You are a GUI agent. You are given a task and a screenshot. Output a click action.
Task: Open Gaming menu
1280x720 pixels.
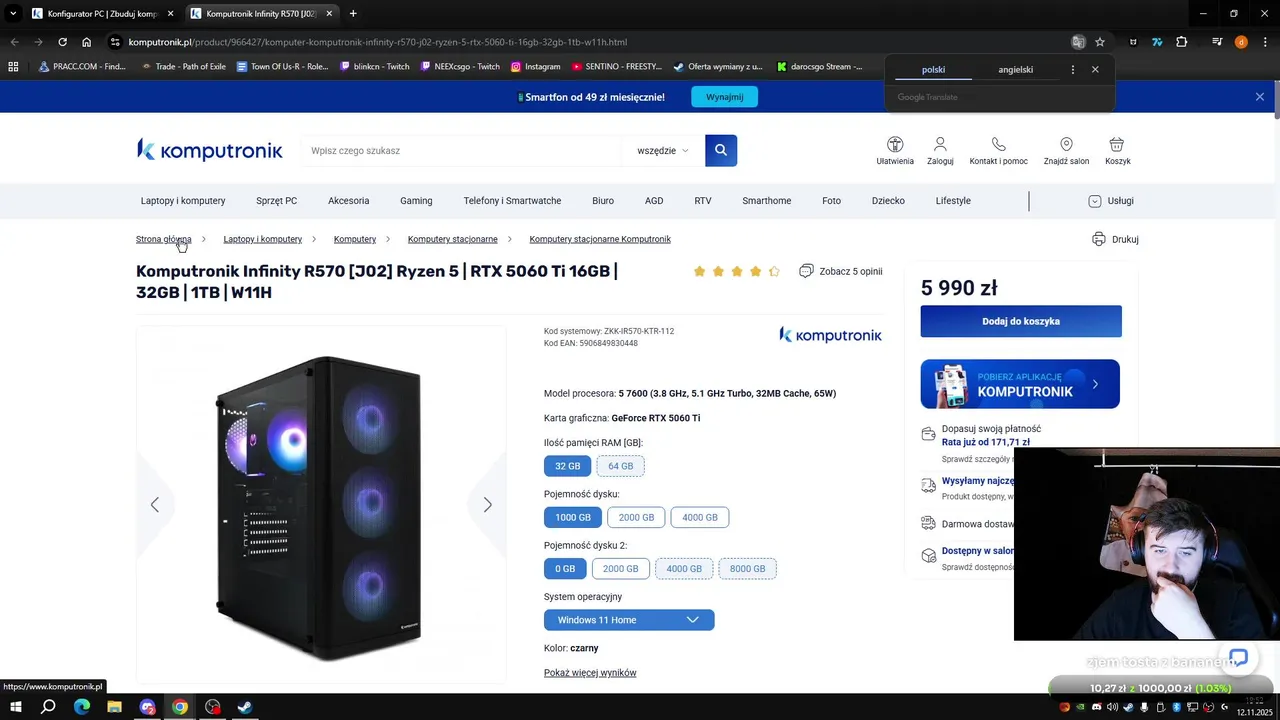point(416,201)
